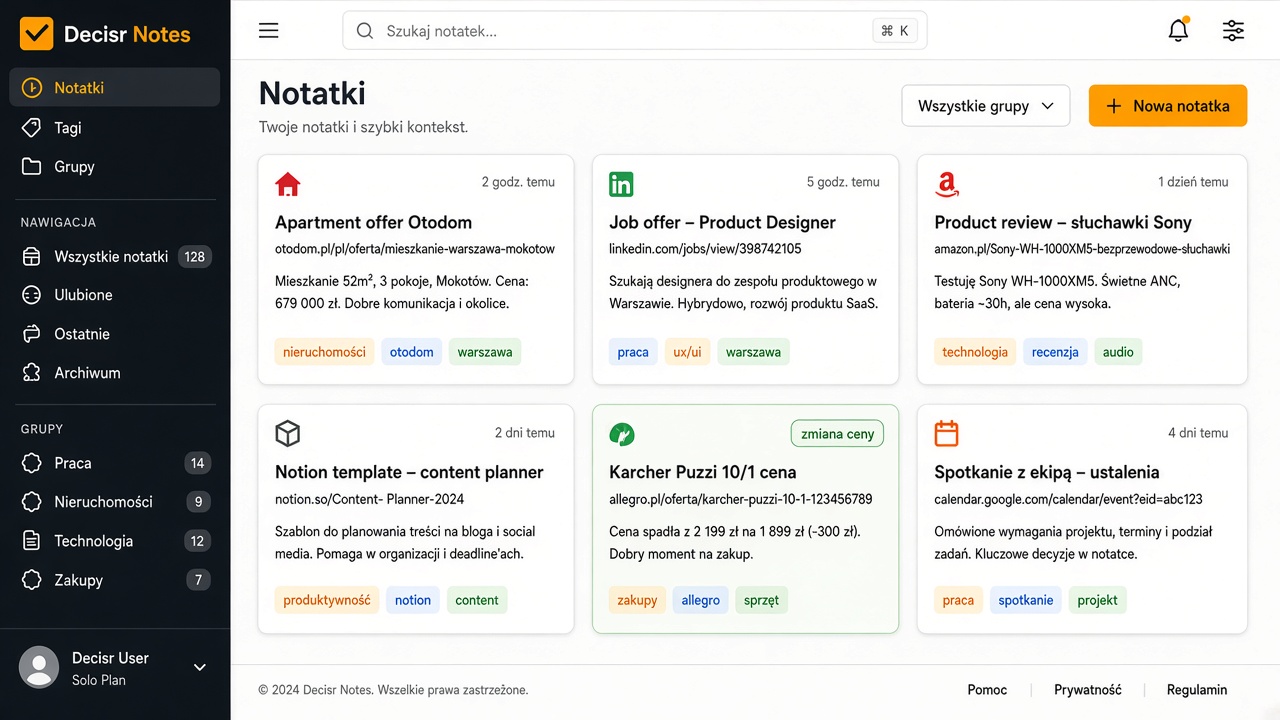Open Notion template – content planner title
The width and height of the screenshot is (1280, 720).
point(409,472)
